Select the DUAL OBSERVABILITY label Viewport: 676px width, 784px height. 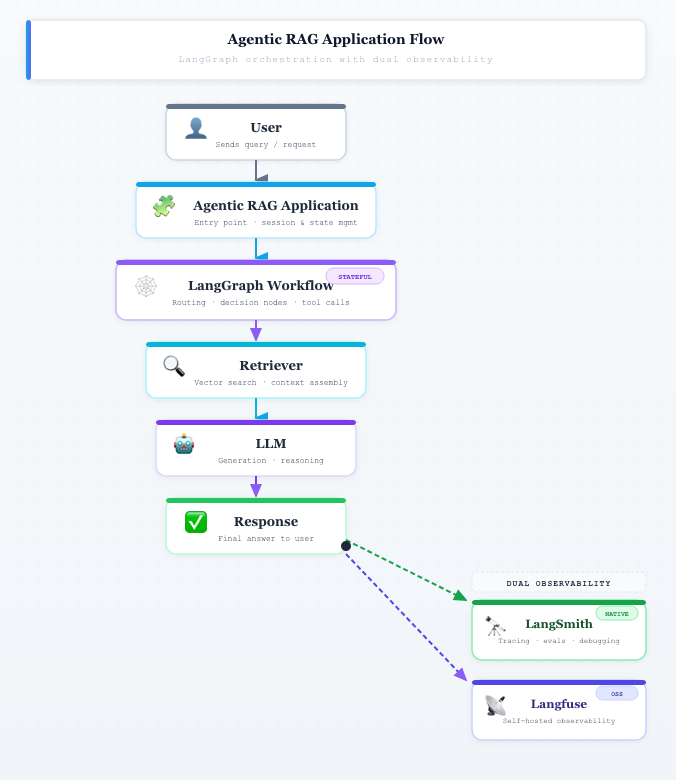click(x=558, y=583)
